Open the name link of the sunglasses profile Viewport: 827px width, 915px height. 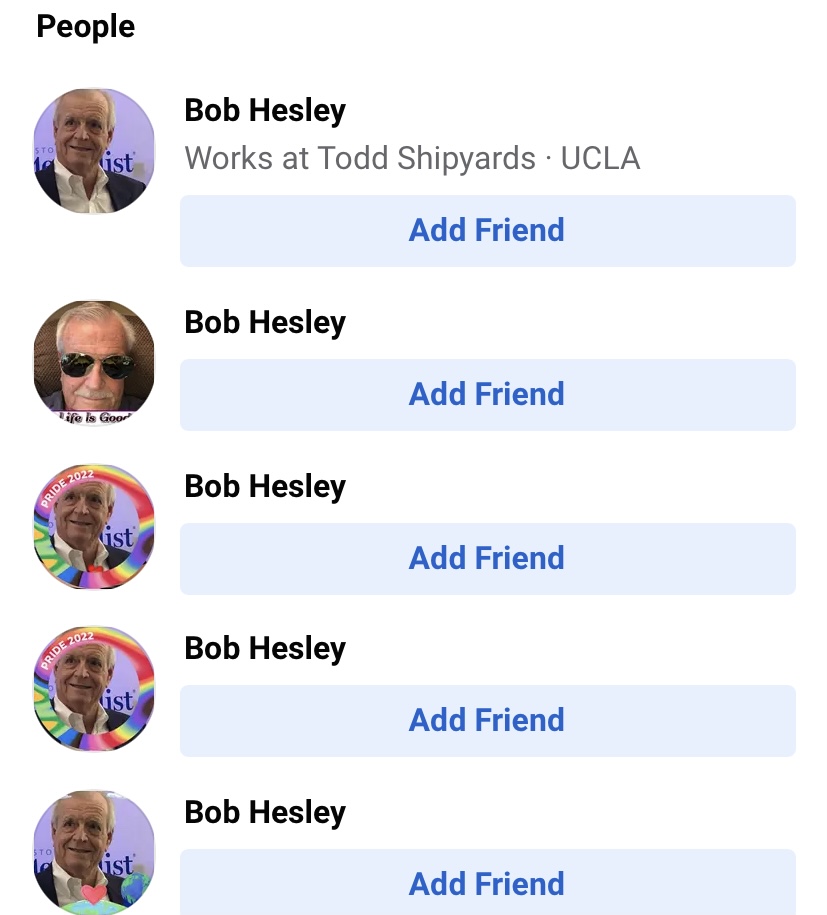[265, 322]
